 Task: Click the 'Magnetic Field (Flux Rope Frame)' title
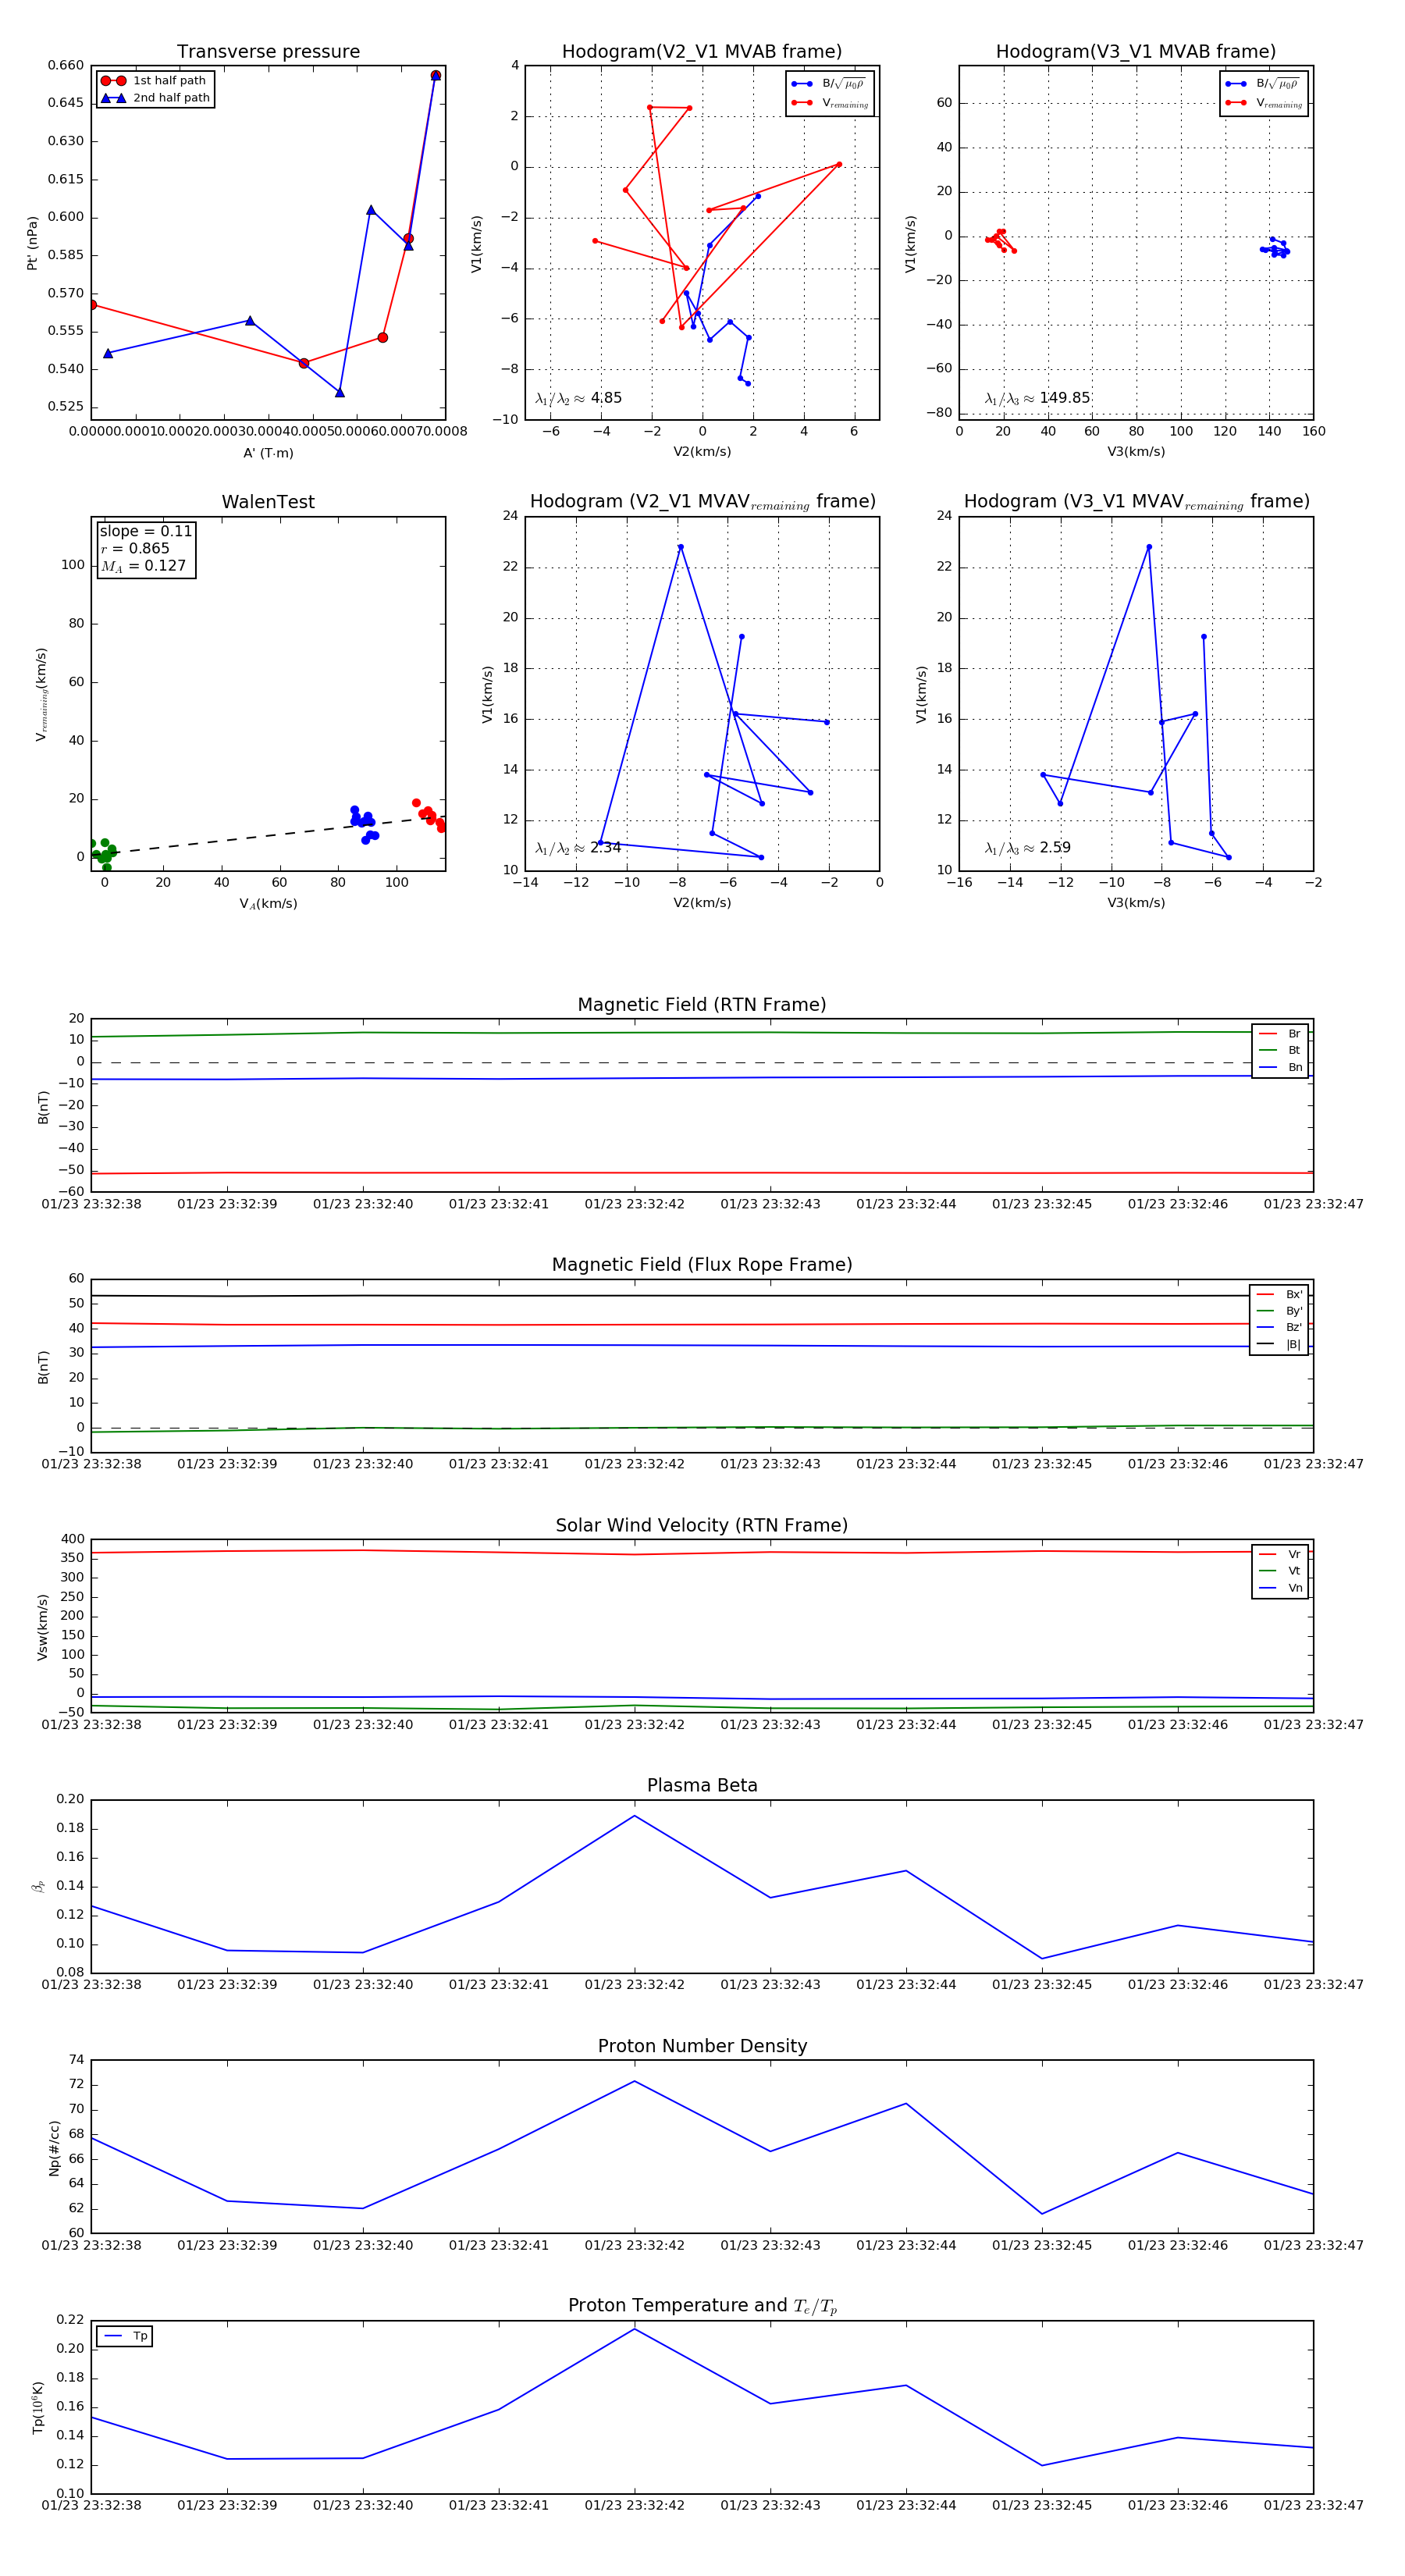[702, 1265]
